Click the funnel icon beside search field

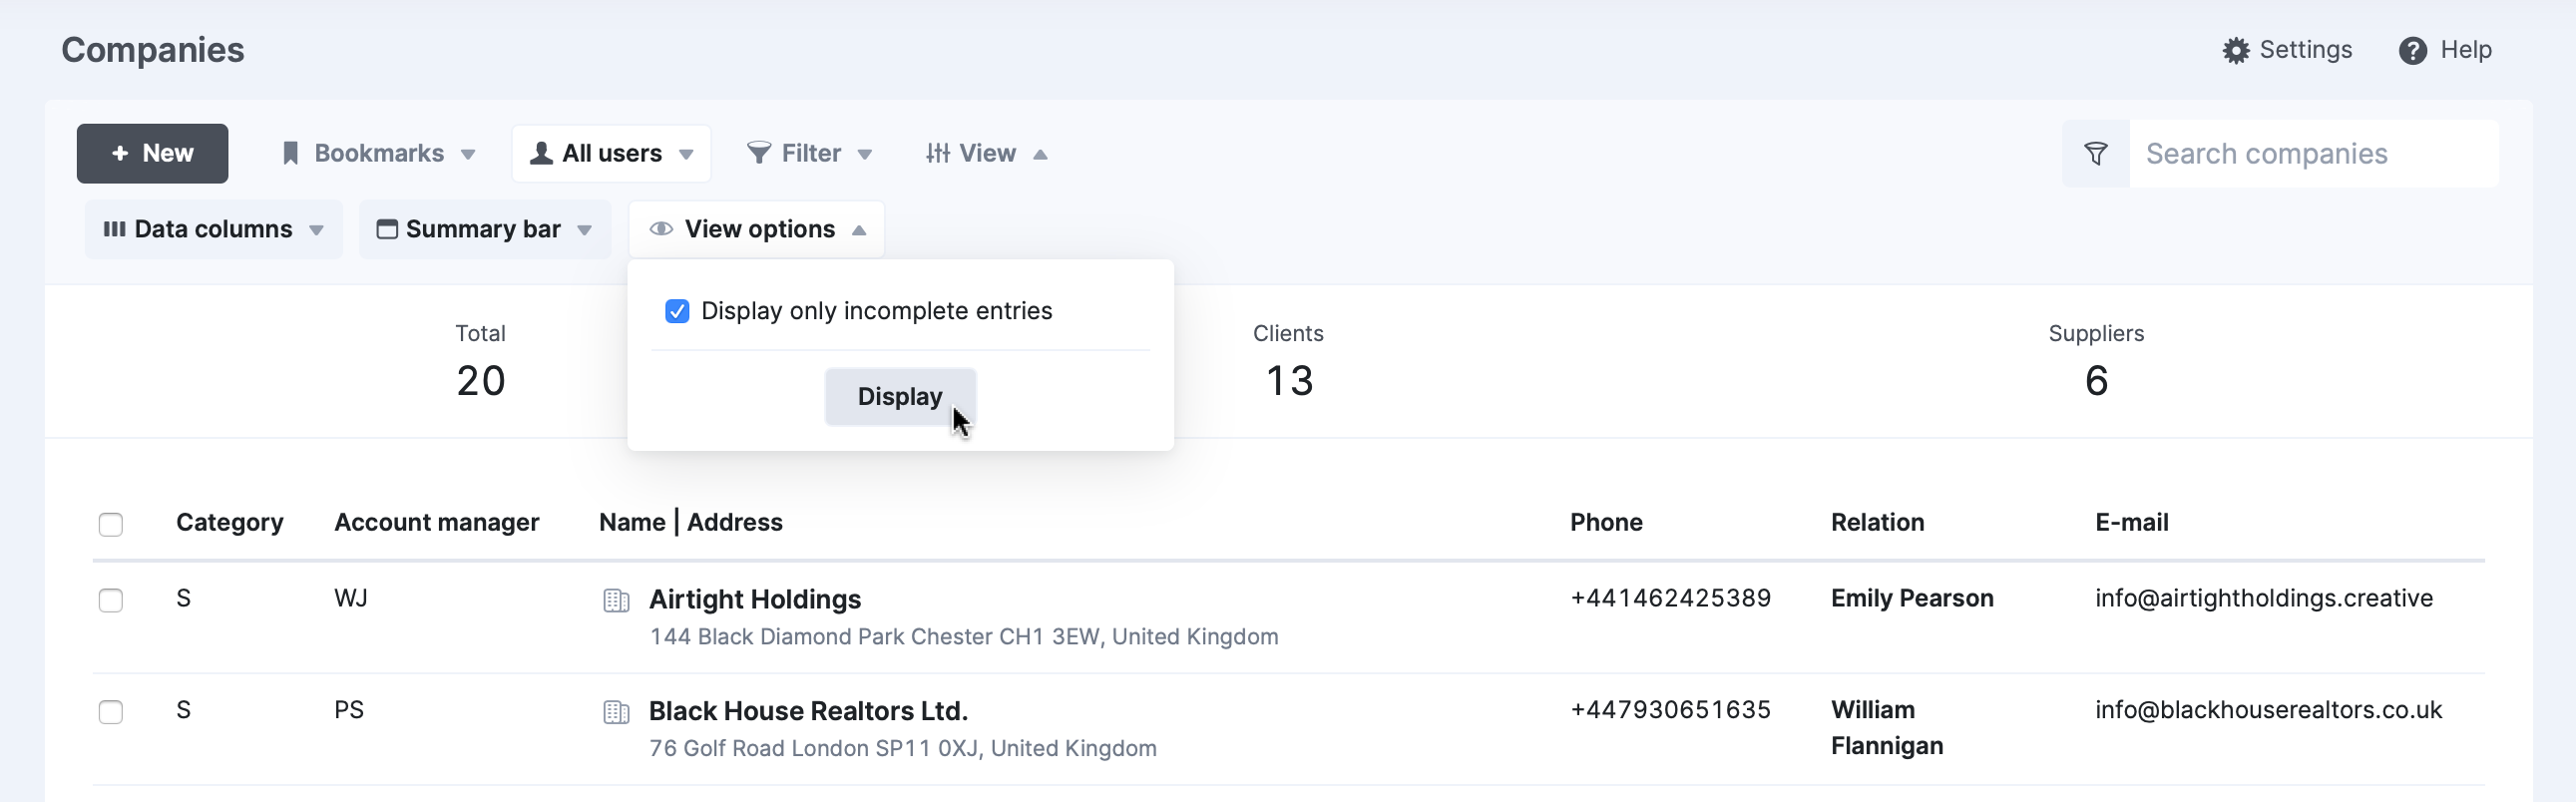click(x=2095, y=154)
